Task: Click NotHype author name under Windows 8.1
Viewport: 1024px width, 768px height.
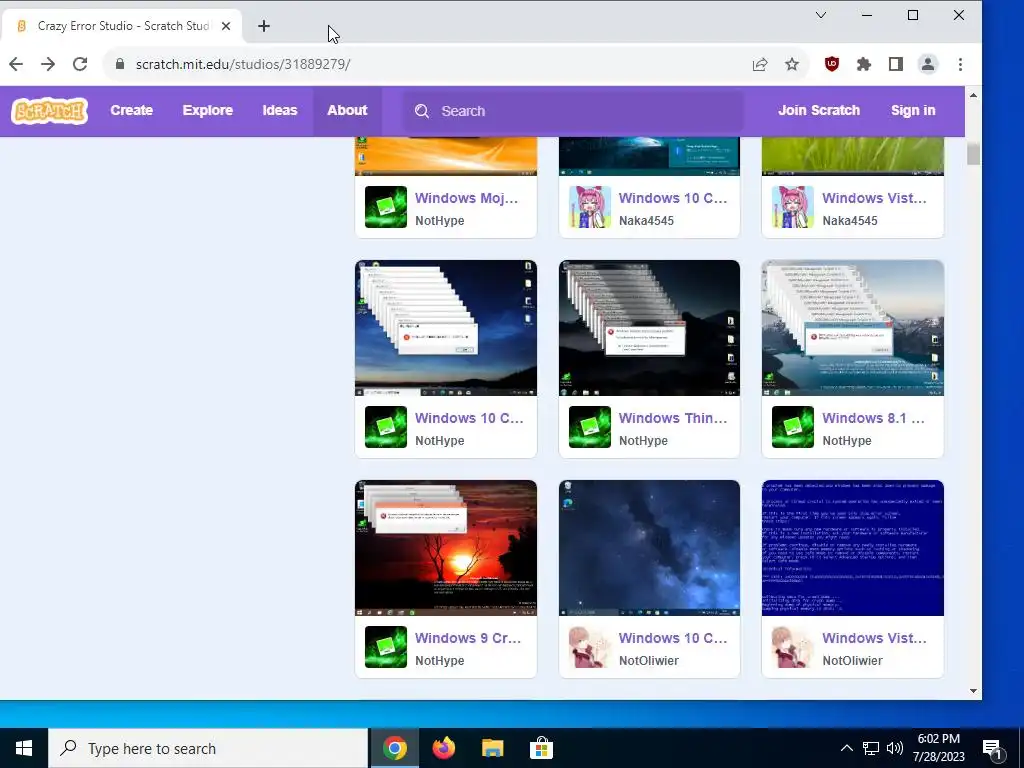Action: (x=847, y=441)
